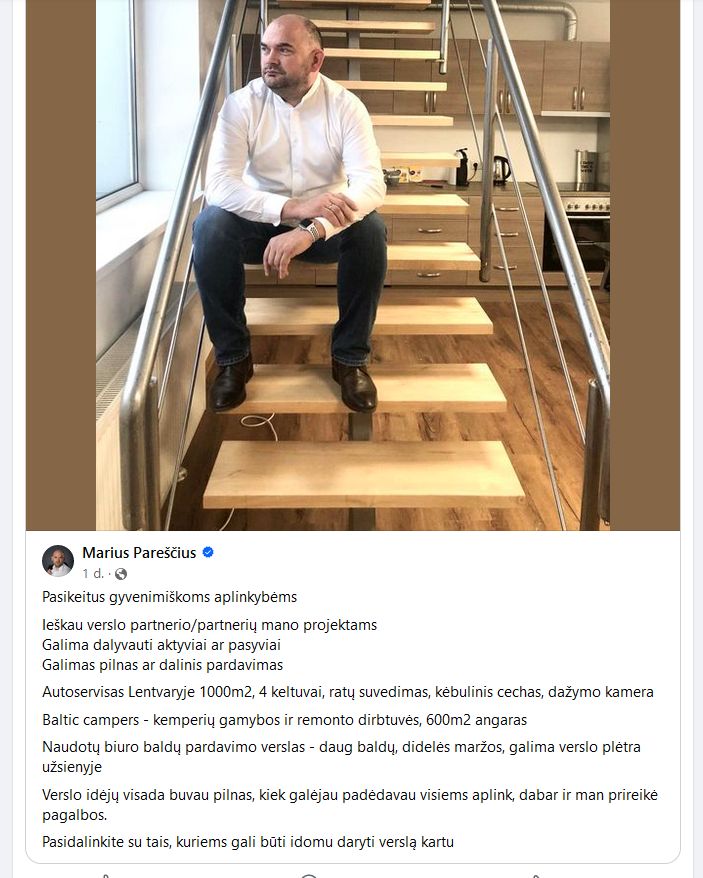Click the 'Baltic campers' paragraph
The image size is (703, 878).
coord(285,720)
